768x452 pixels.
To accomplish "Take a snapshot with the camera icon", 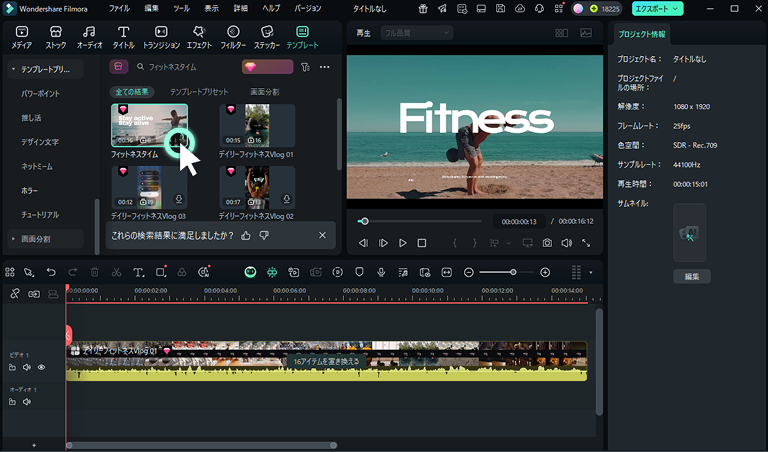I will pyautogui.click(x=547, y=243).
